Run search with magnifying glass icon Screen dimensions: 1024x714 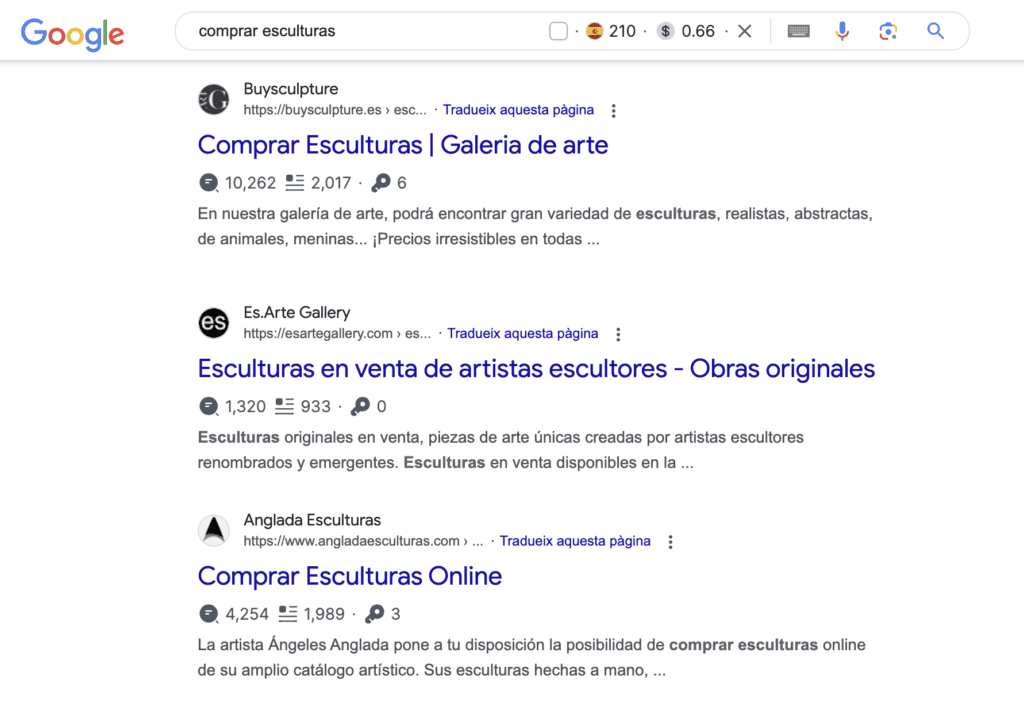pos(936,31)
